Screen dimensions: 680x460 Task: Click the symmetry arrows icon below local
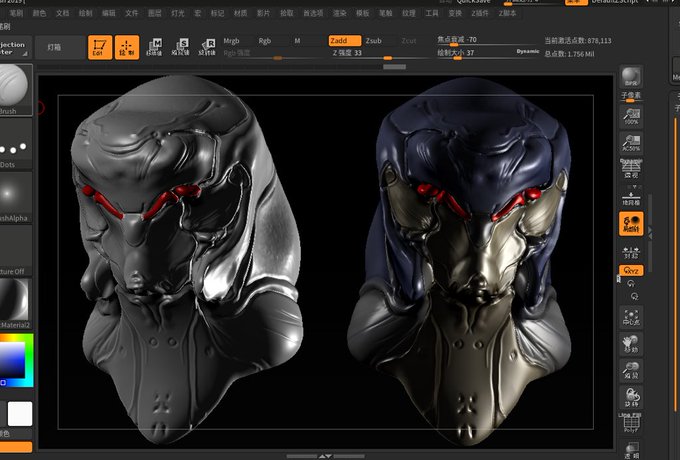click(631, 252)
